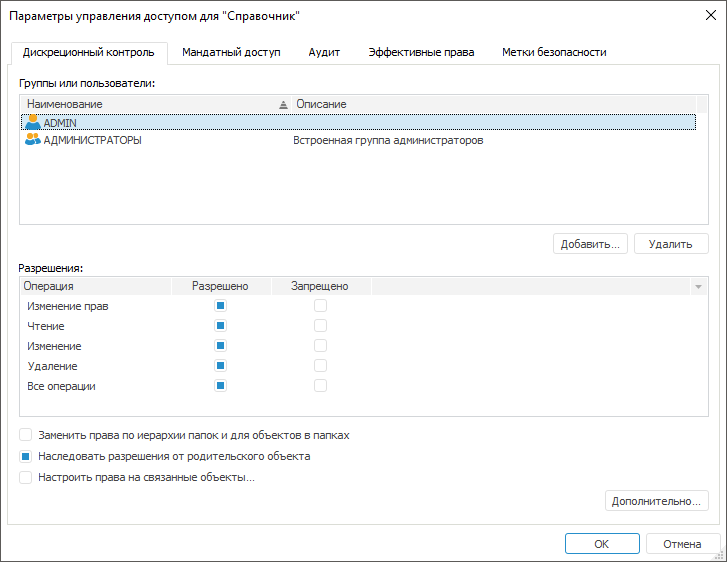Confirm the dialog with OK
The width and height of the screenshot is (727, 562).
coord(601,545)
